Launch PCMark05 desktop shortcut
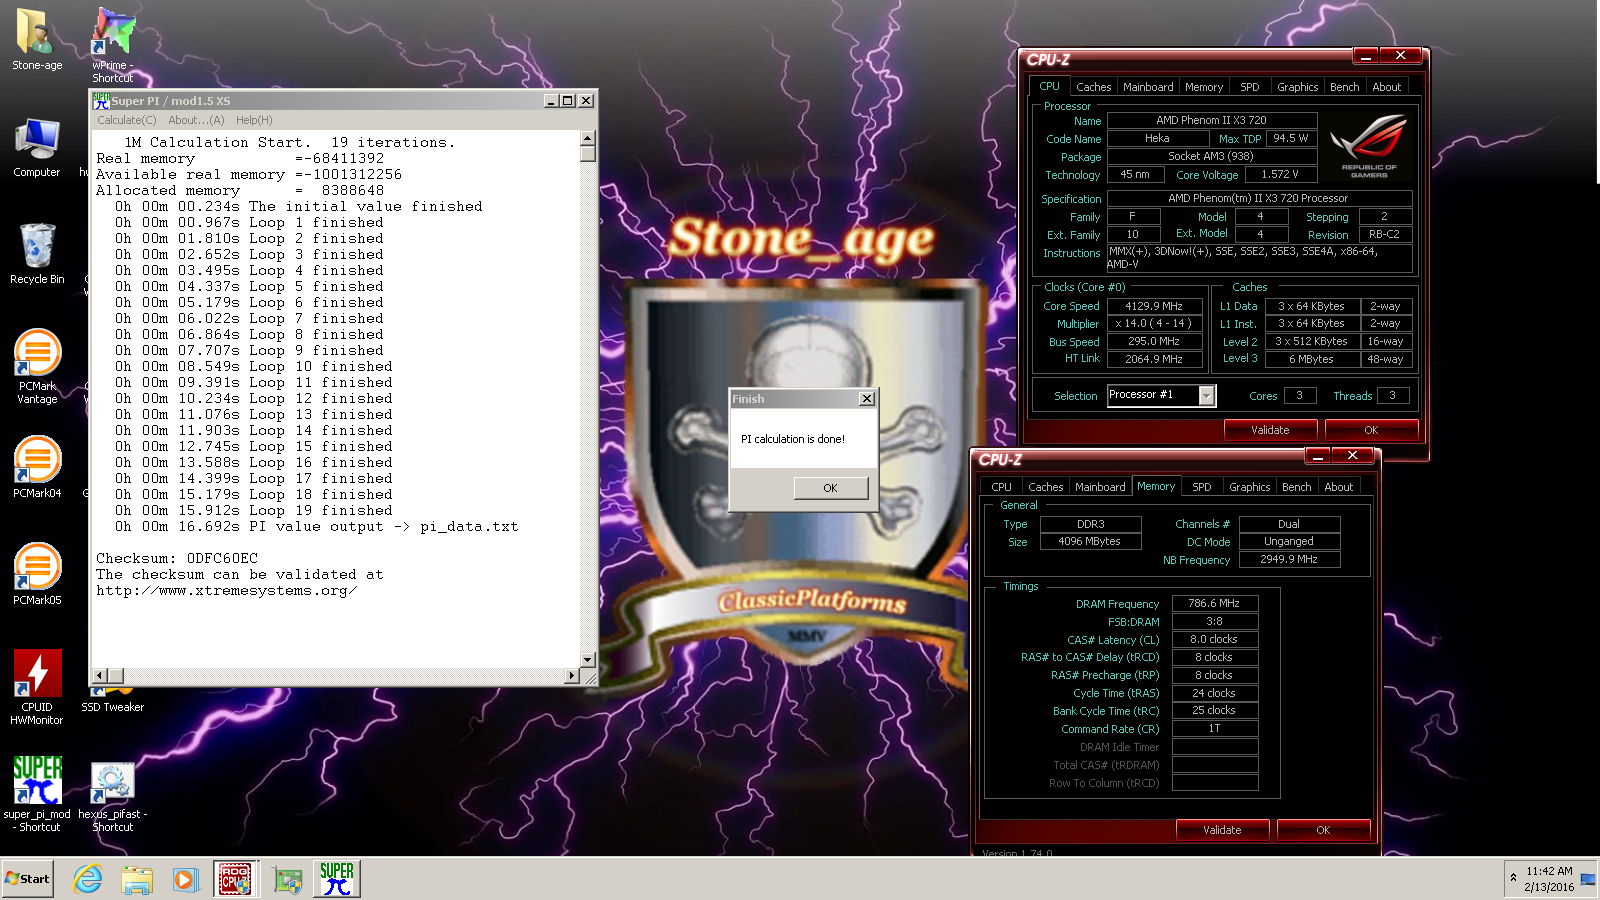 (x=37, y=574)
